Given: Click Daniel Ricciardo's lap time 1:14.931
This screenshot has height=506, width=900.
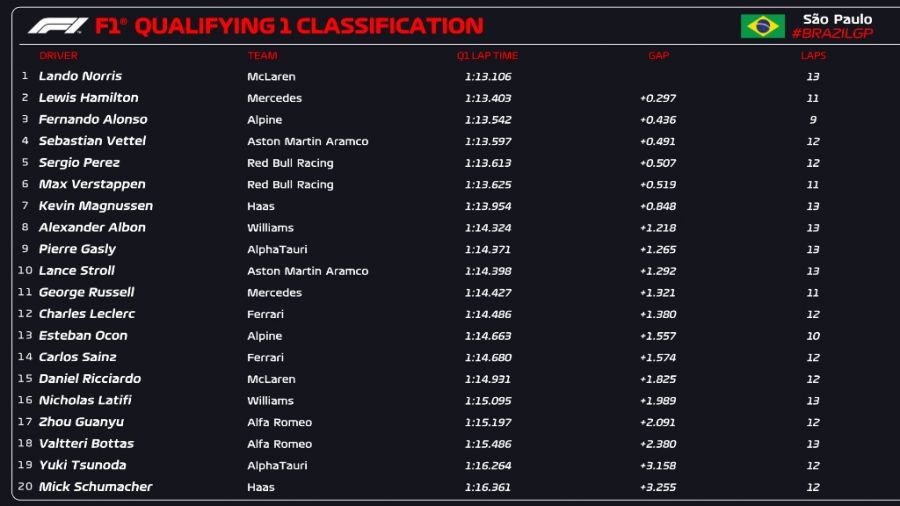Looking at the screenshot, I should pyautogui.click(x=488, y=379).
